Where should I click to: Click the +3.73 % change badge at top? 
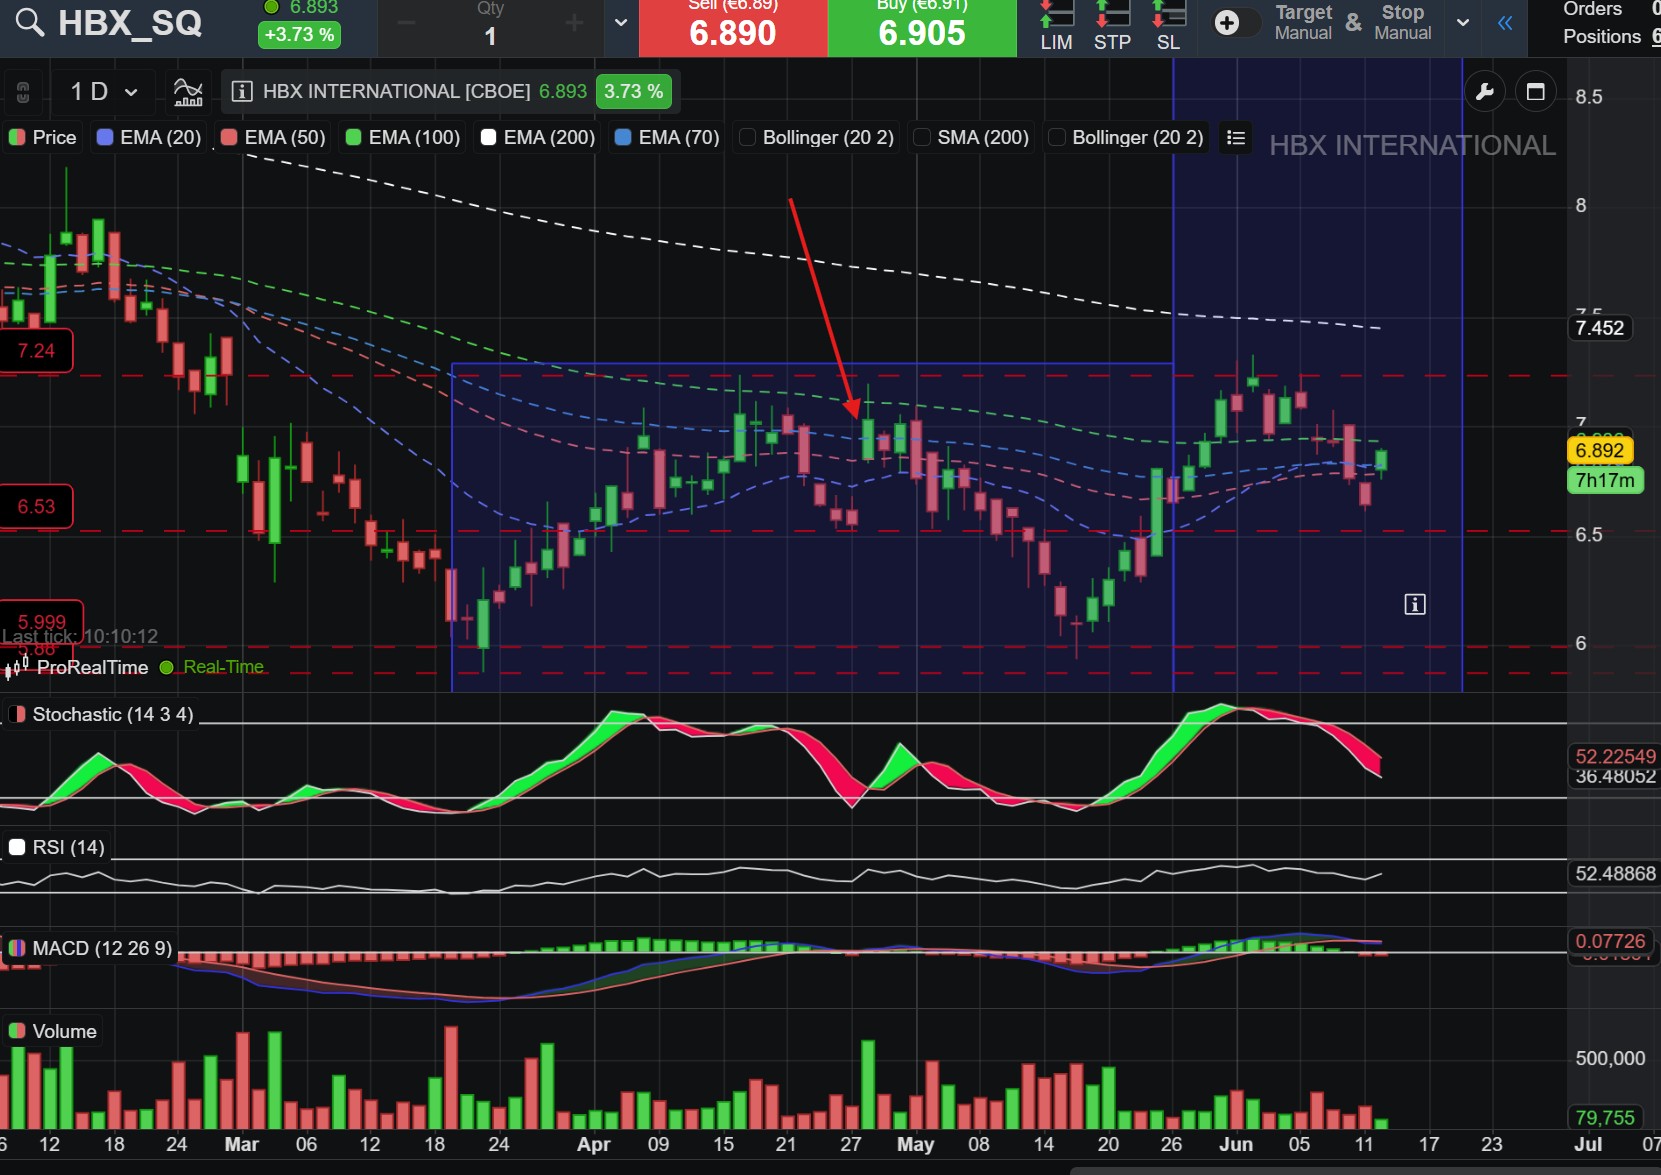point(298,34)
